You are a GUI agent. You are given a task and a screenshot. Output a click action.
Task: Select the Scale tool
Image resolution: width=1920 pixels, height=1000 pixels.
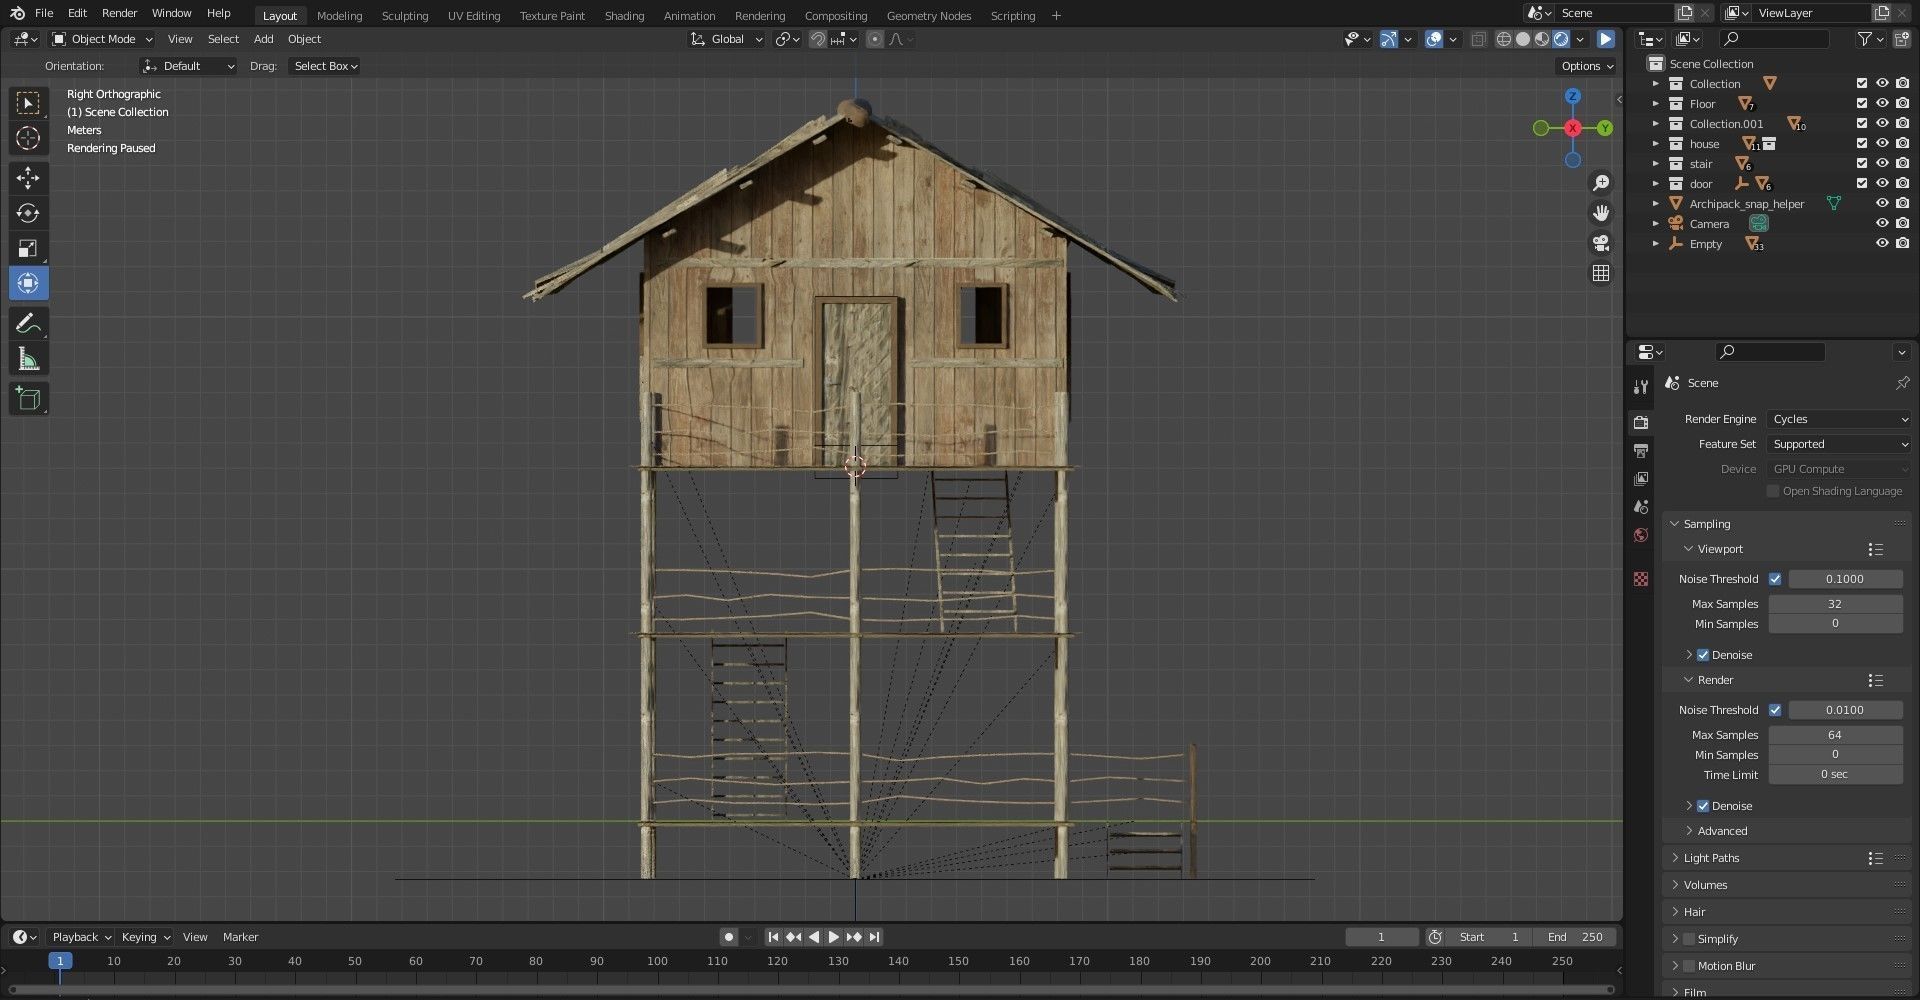tap(28, 248)
